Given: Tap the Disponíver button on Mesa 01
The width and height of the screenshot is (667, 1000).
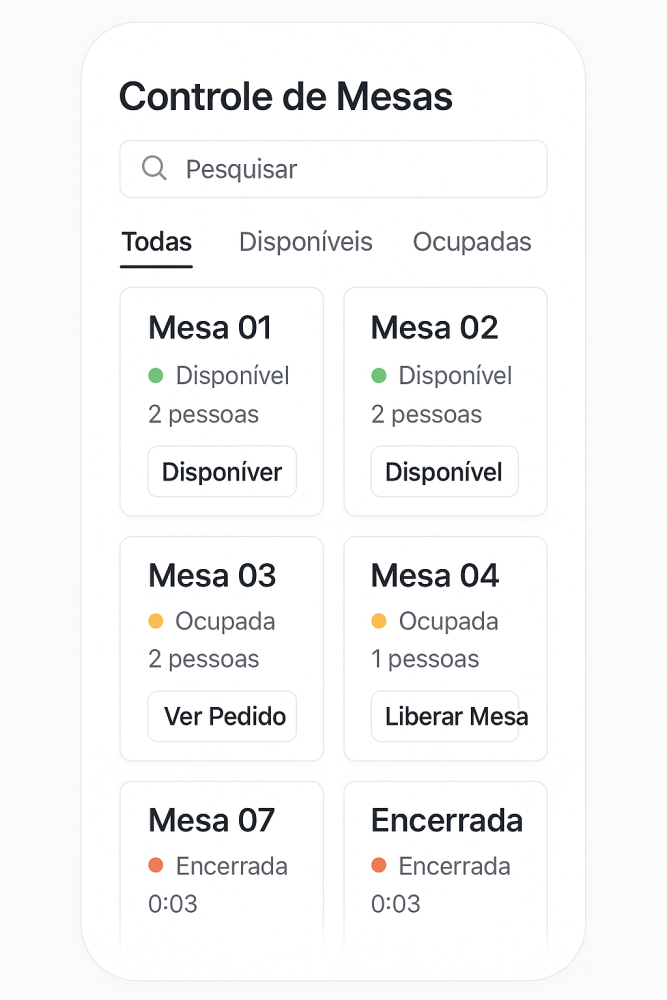Looking at the screenshot, I should click(x=222, y=472).
